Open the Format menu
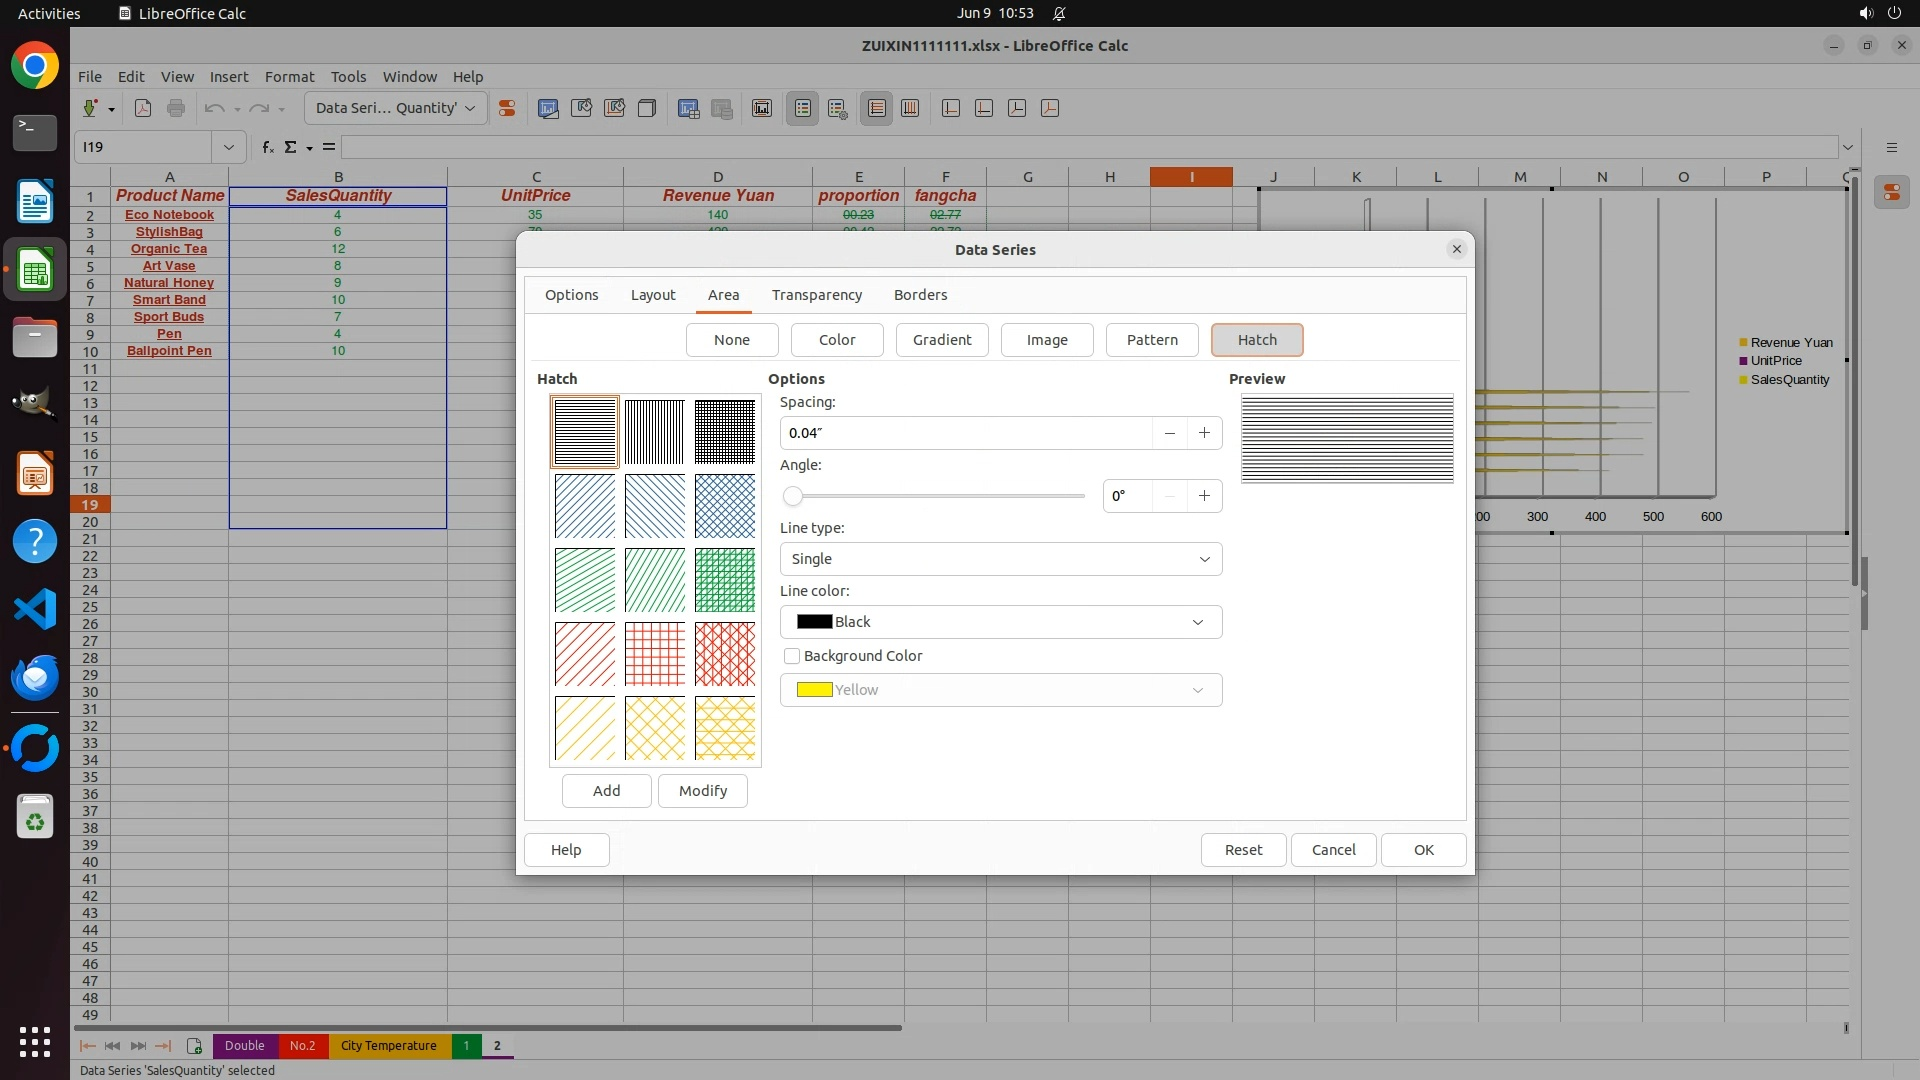This screenshot has width=1920, height=1080. [289, 77]
